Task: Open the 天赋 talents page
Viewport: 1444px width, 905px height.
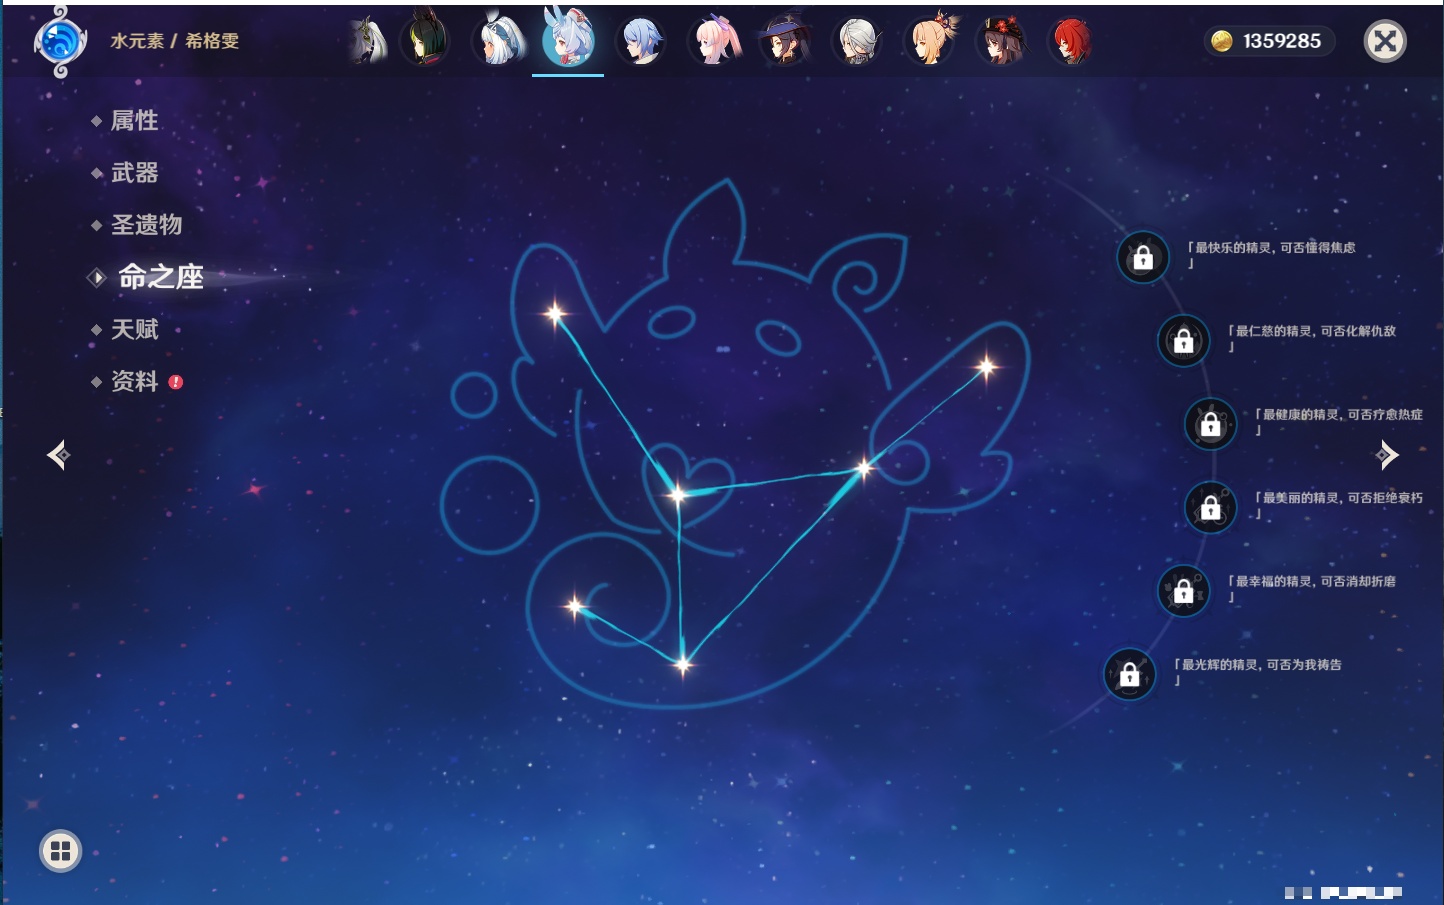Action: tap(134, 329)
